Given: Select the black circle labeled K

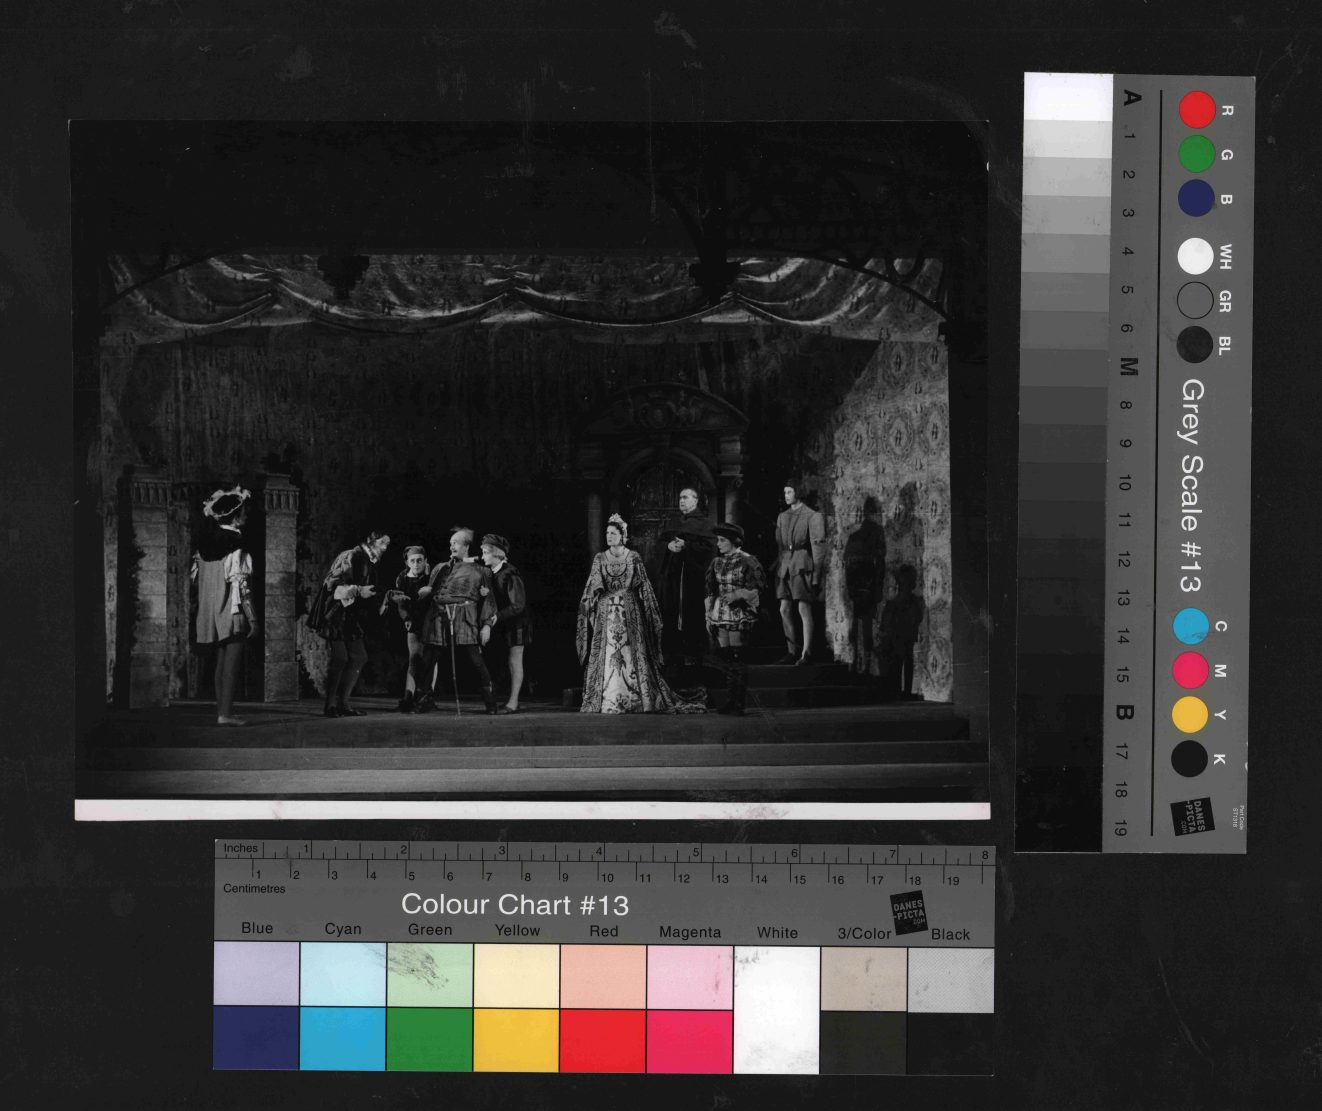Looking at the screenshot, I should [x=1190, y=758].
